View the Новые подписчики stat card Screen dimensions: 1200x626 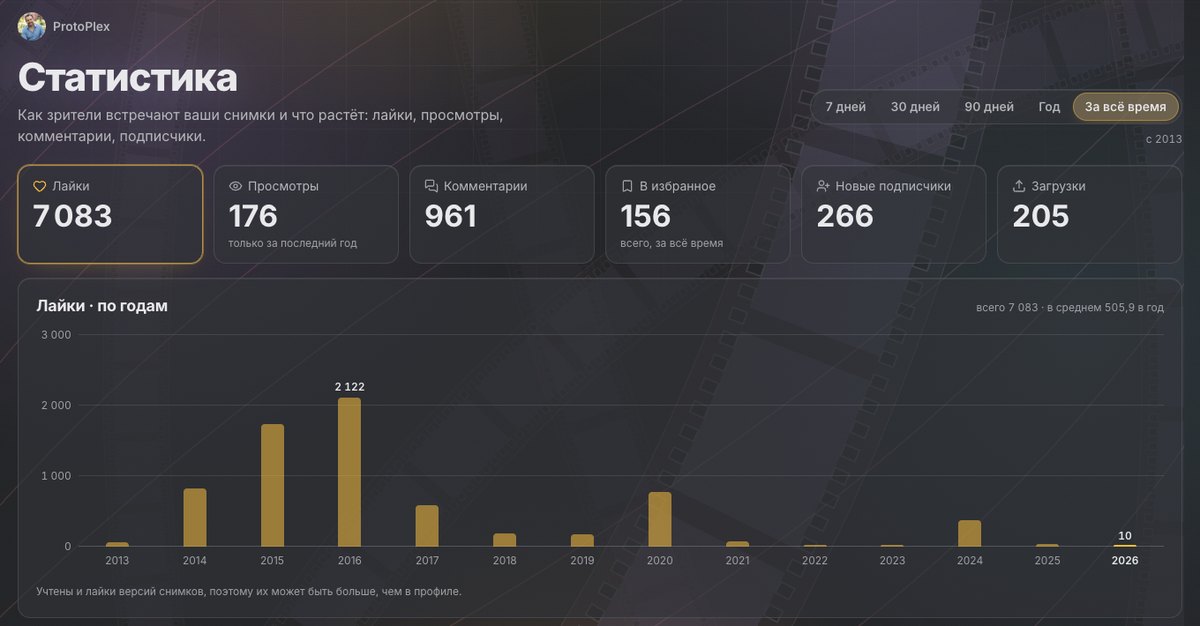pyautogui.click(x=894, y=214)
